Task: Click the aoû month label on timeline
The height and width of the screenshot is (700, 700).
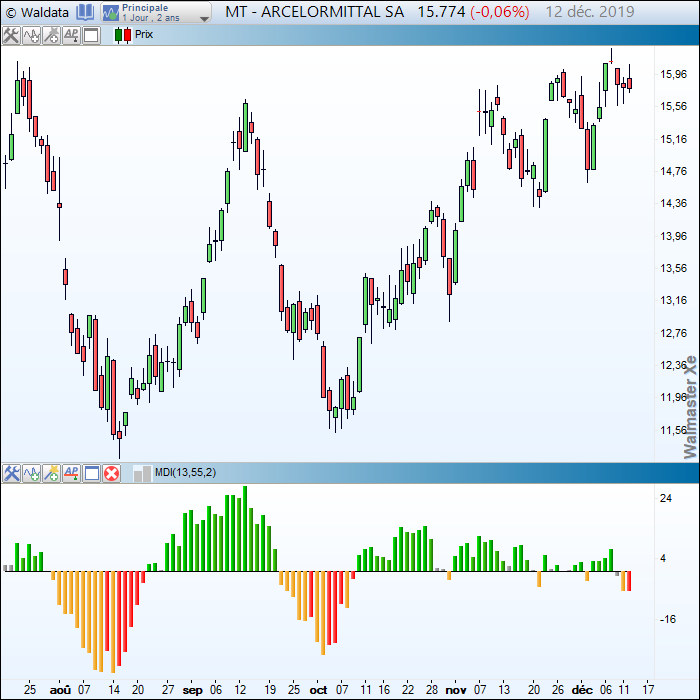Action: (x=60, y=690)
